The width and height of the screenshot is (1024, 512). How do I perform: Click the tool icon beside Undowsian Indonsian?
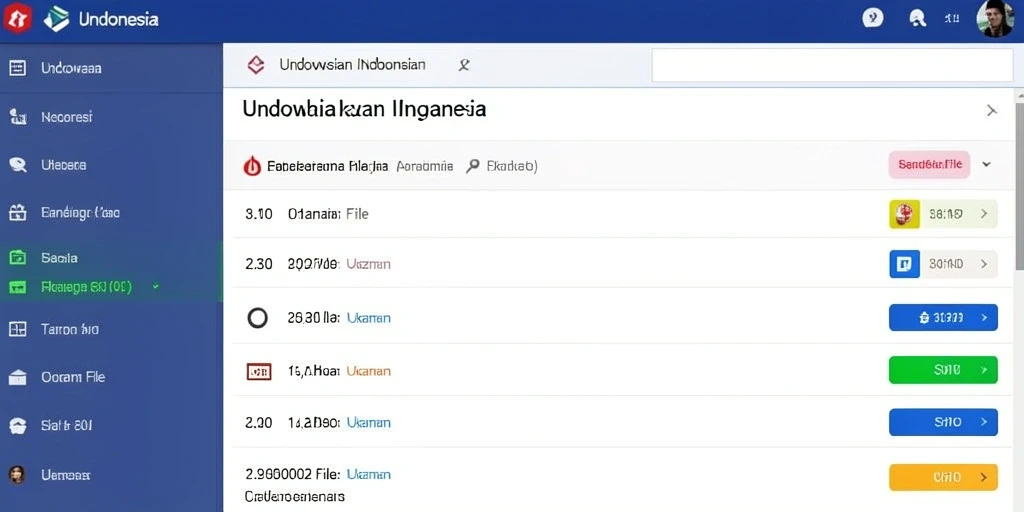coord(464,65)
